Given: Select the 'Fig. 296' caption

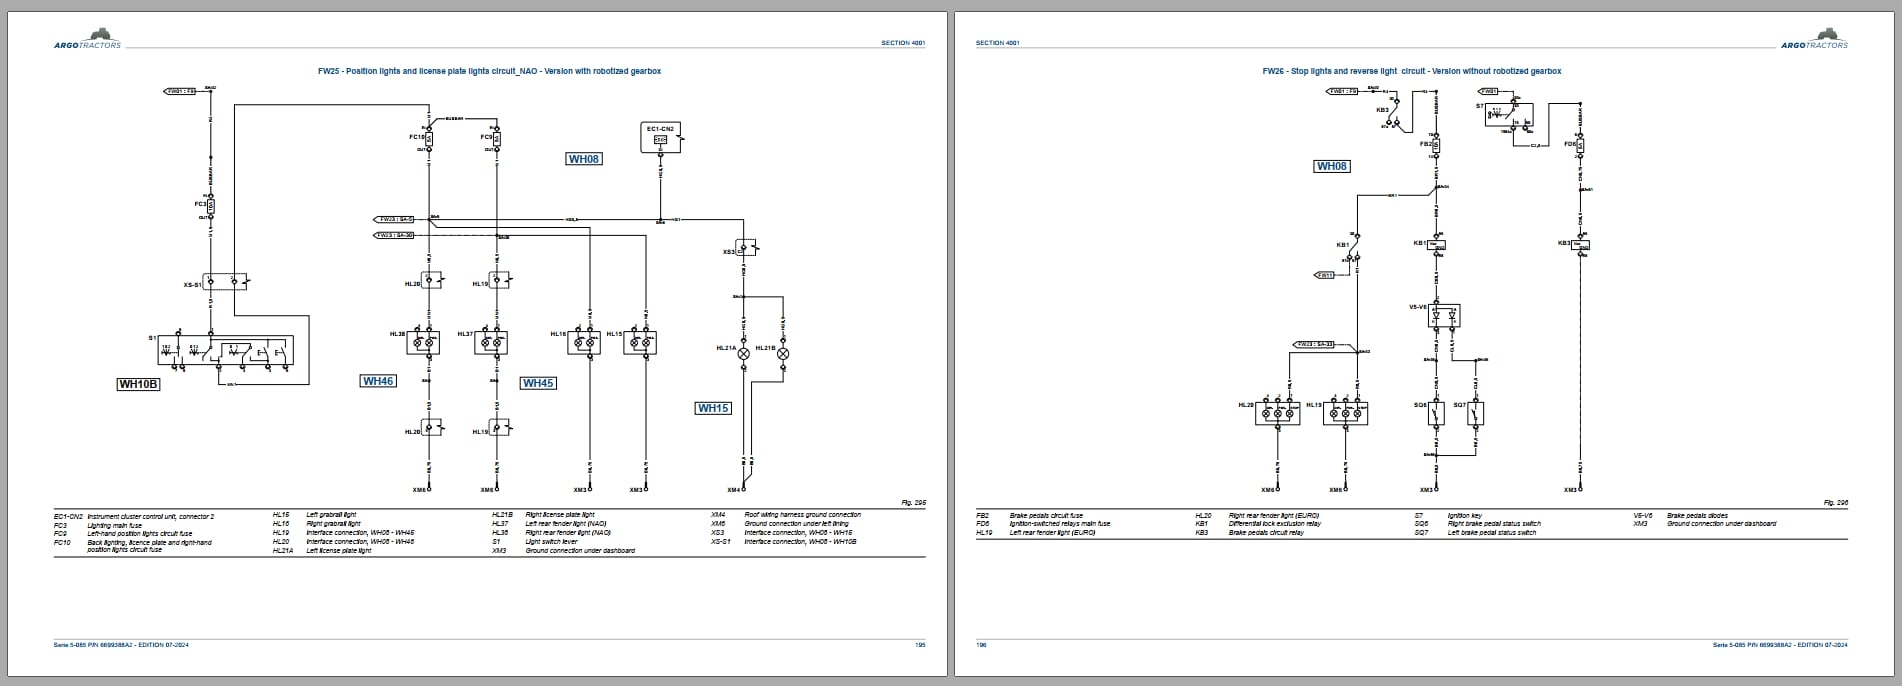Looking at the screenshot, I should tap(1835, 503).
